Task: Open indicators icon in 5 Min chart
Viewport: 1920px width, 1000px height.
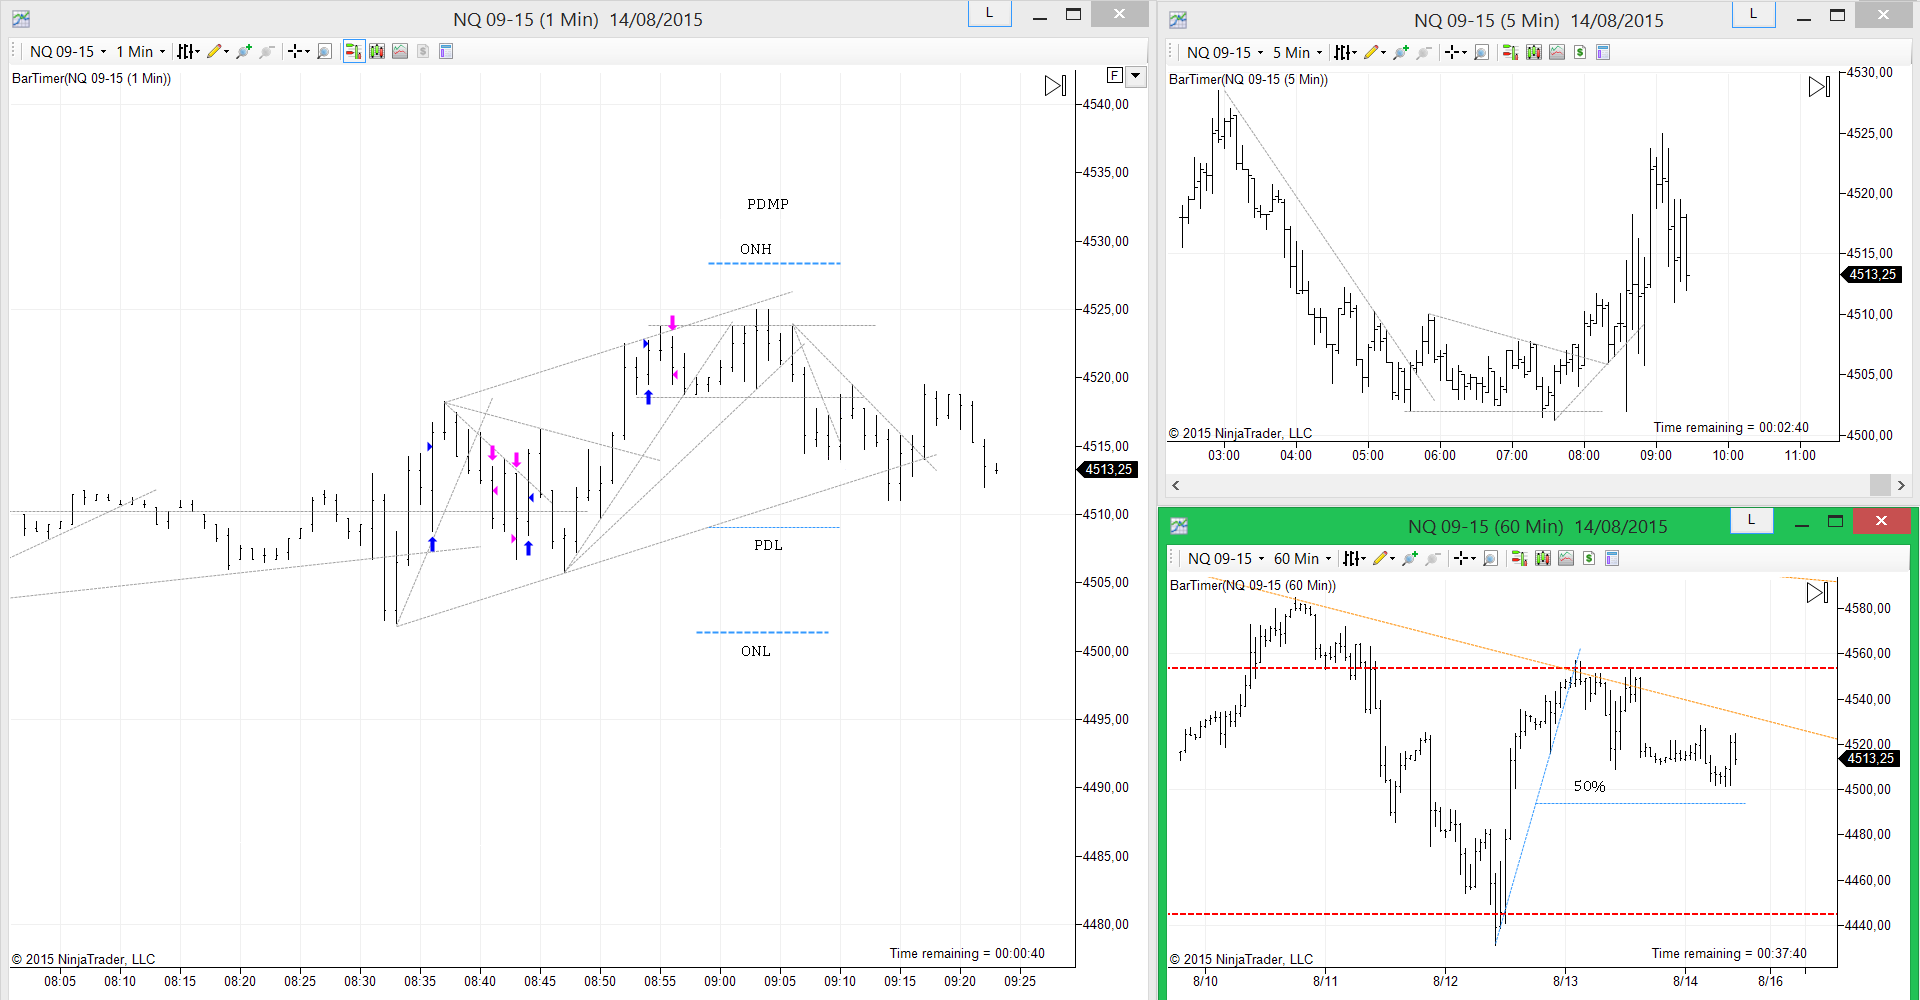Action: click(x=1557, y=53)
